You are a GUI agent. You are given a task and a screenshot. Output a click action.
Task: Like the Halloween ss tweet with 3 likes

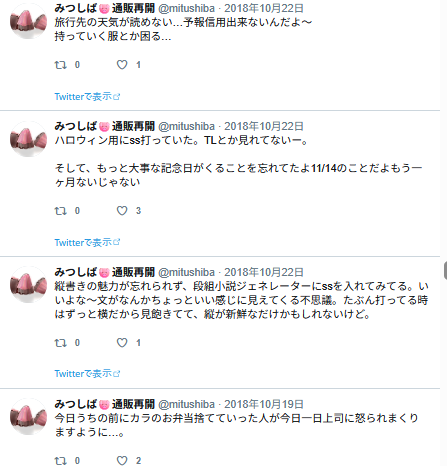click(122, 211)
